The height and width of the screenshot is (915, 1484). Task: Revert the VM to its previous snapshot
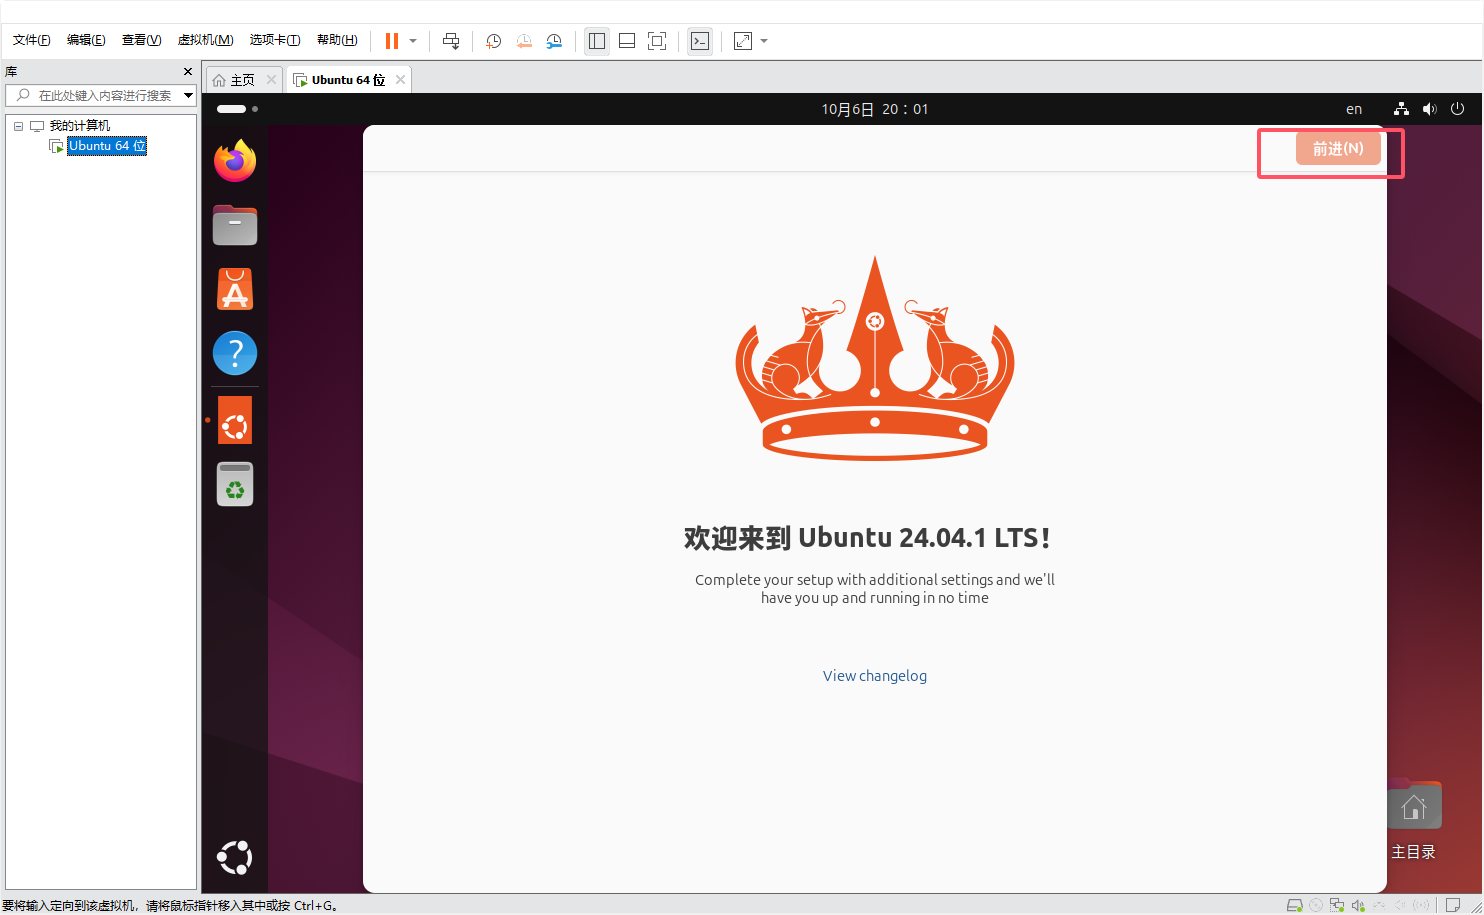[x=524, y=41]
